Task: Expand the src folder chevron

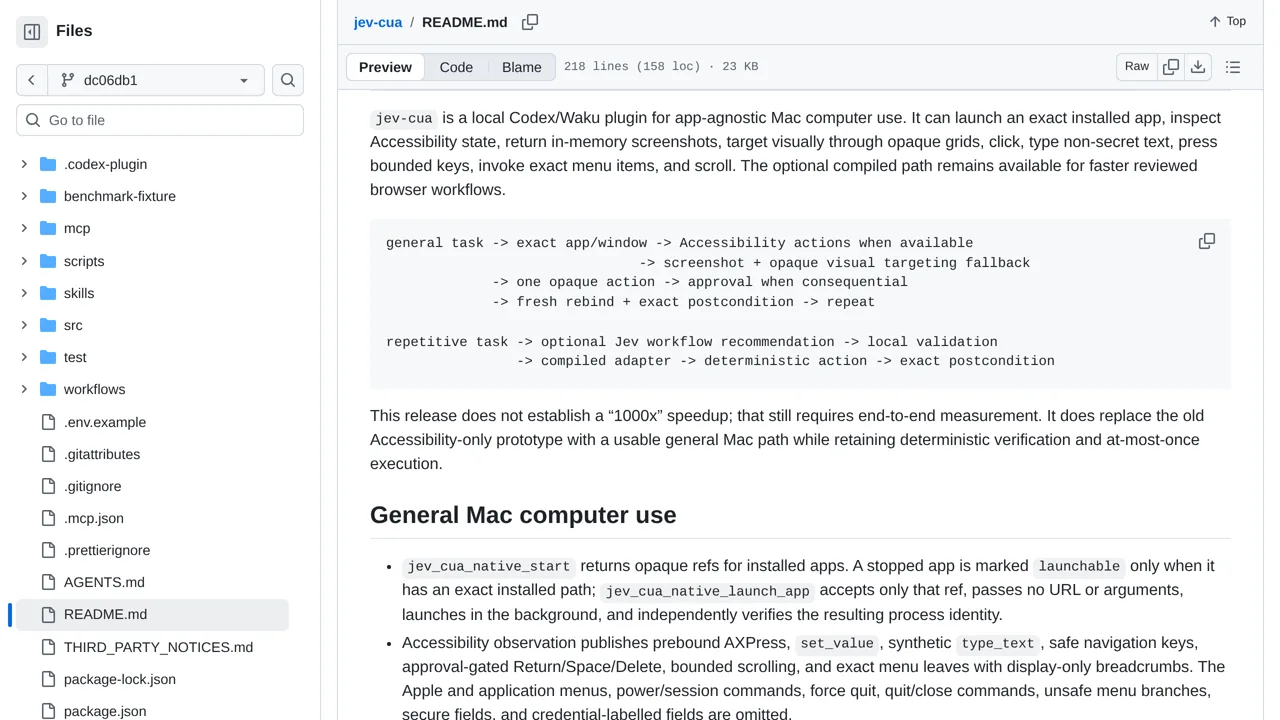Action: click(x=24, y=325)
